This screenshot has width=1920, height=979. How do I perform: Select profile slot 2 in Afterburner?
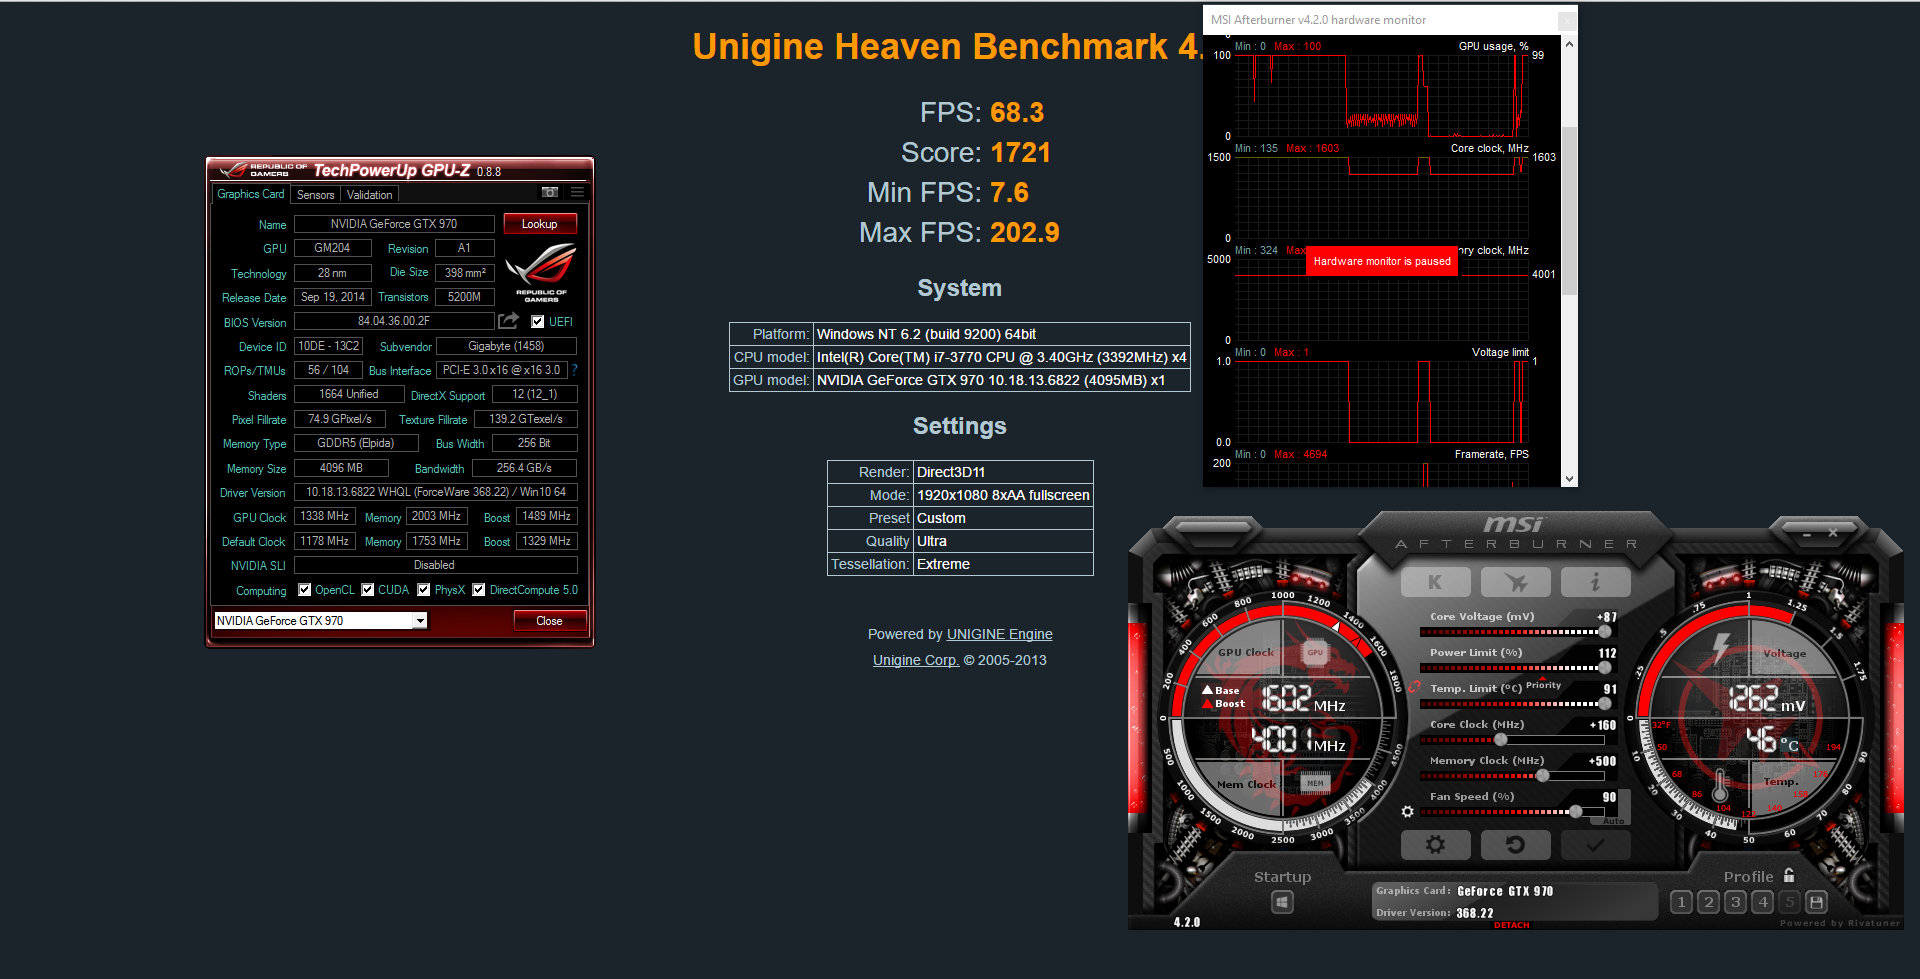tap(1708, 902)
